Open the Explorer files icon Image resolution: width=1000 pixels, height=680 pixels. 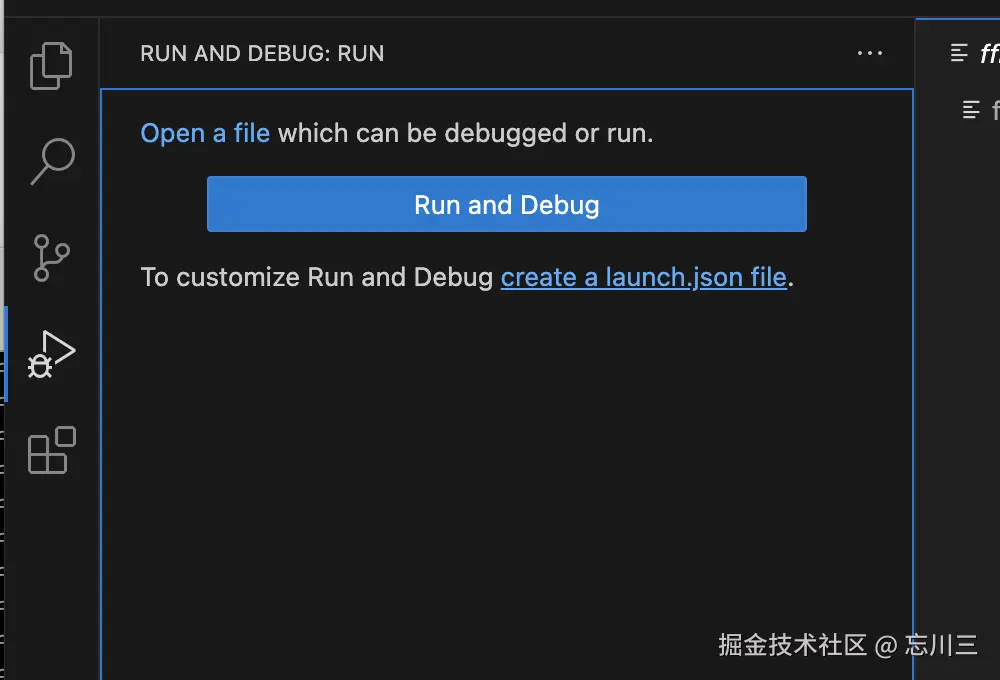[51, 66]
